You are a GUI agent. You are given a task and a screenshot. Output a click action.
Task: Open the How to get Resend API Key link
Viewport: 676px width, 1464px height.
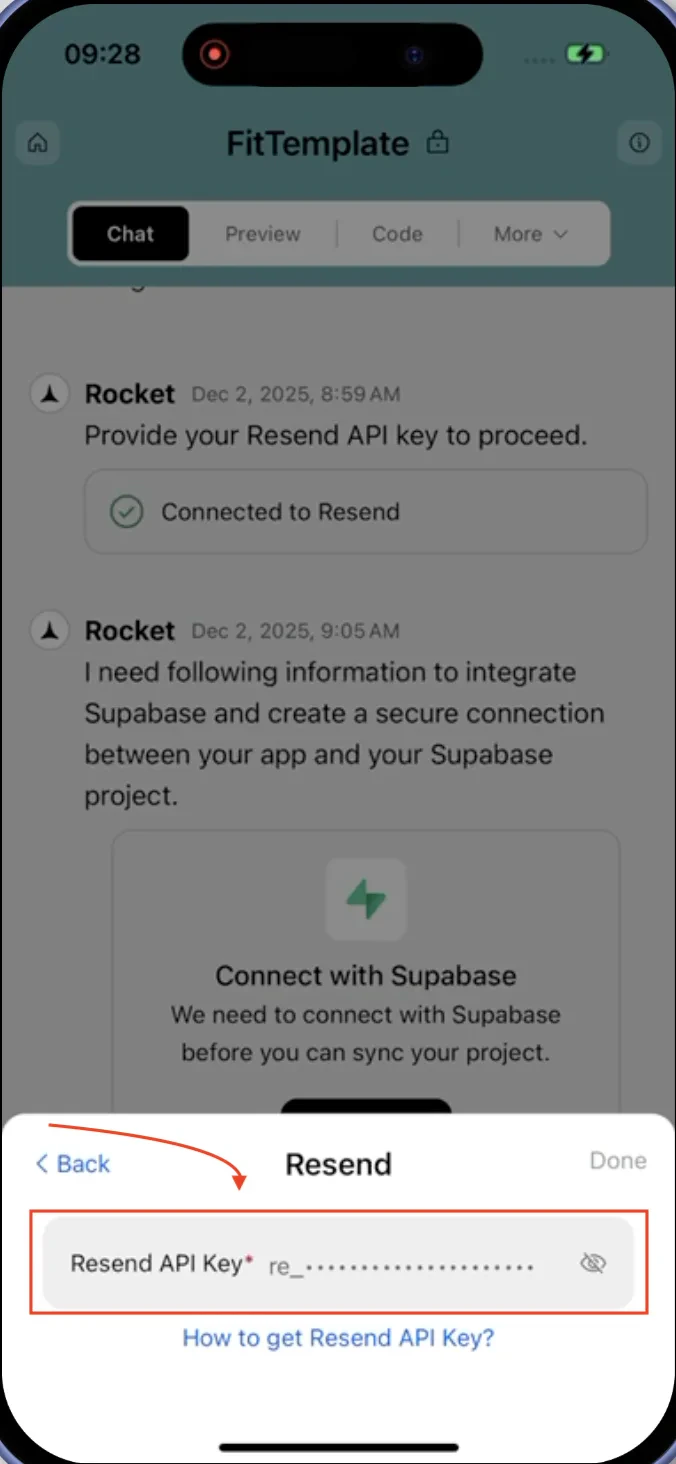coord(338,1338)
